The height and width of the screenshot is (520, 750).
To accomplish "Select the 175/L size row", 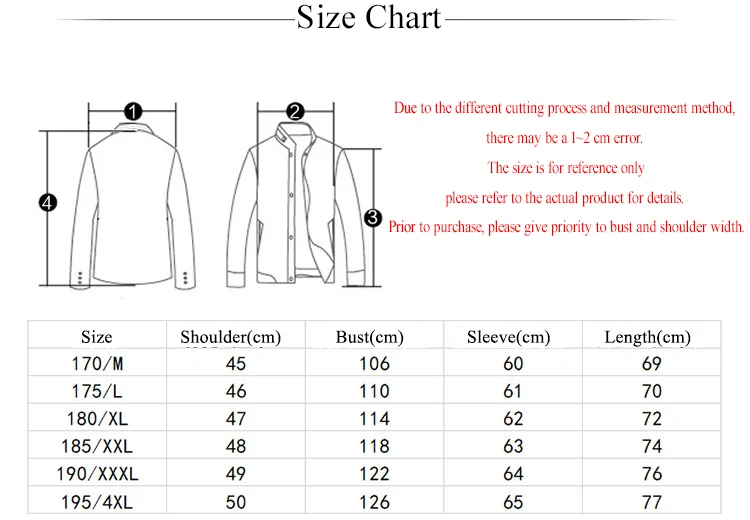I will [x=374, y=390].
